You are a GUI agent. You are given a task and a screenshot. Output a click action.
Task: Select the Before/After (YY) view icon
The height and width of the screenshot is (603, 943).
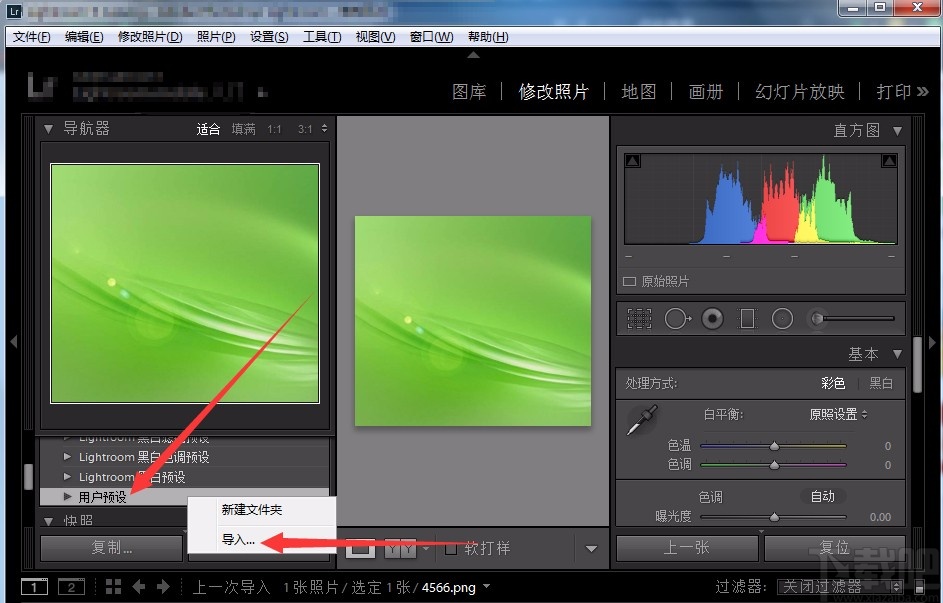point(400,547)
